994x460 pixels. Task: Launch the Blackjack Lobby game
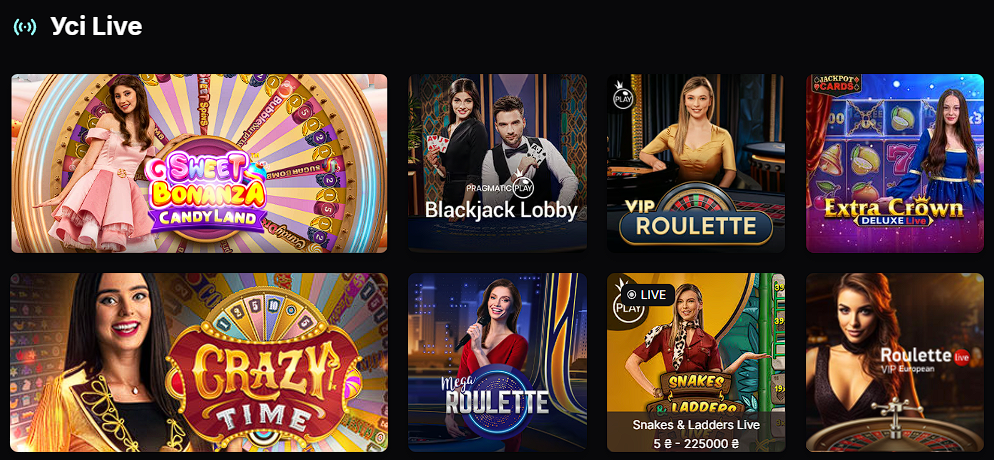[498, 163]
